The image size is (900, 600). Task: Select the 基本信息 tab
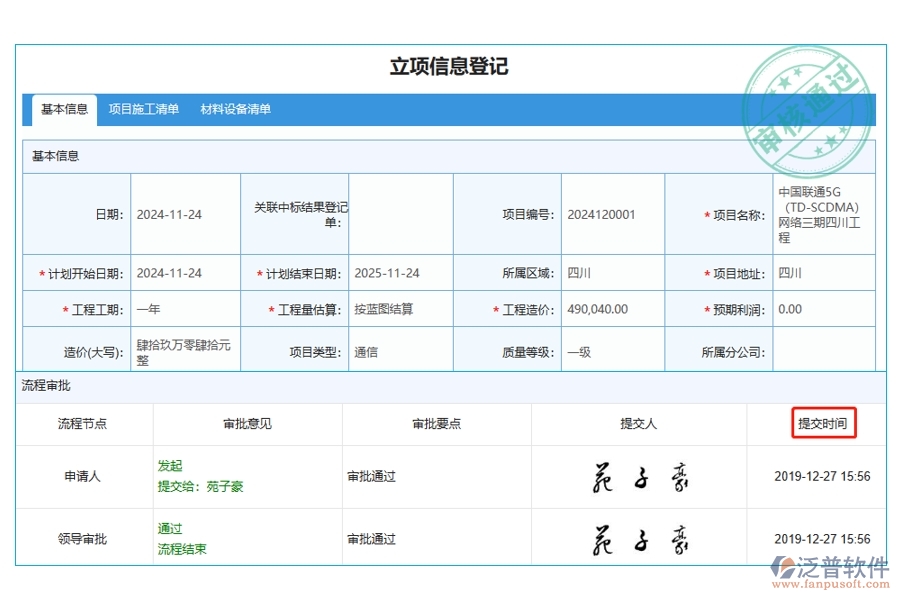pos(63,110)
